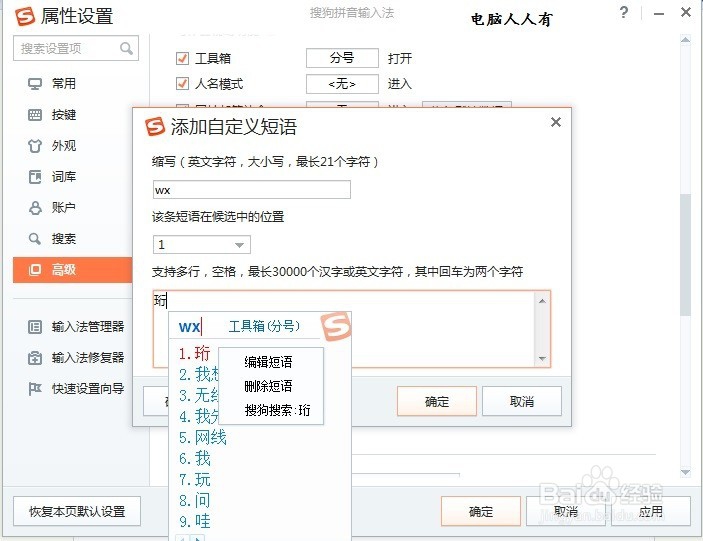Click the main settings scrollbar thumb
The height and width of the screenshot is (541, 703).
[685, 255]
